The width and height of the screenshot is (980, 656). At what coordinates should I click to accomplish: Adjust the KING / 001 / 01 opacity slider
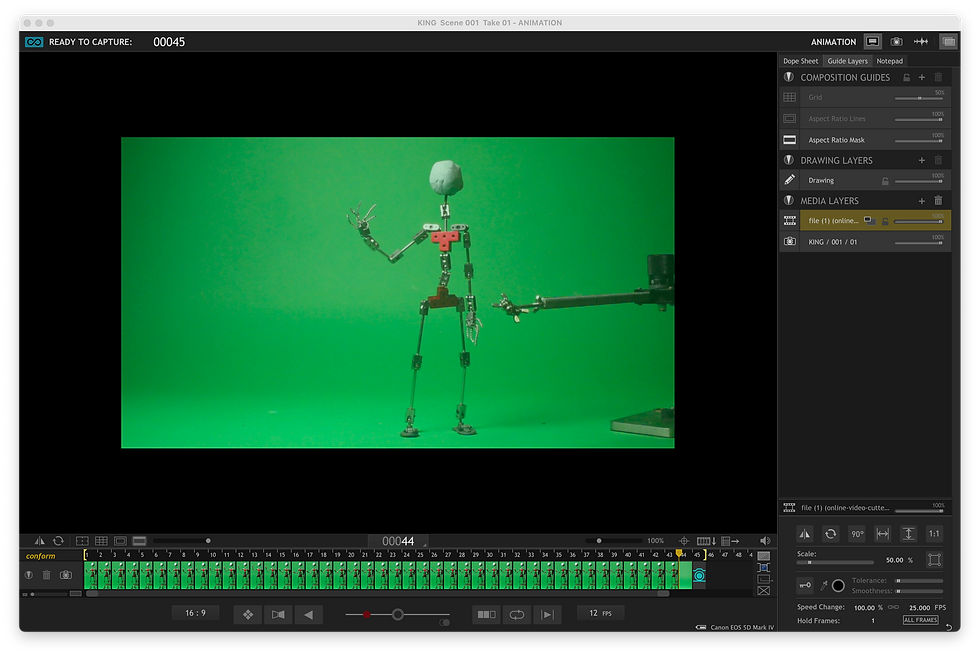919,243
